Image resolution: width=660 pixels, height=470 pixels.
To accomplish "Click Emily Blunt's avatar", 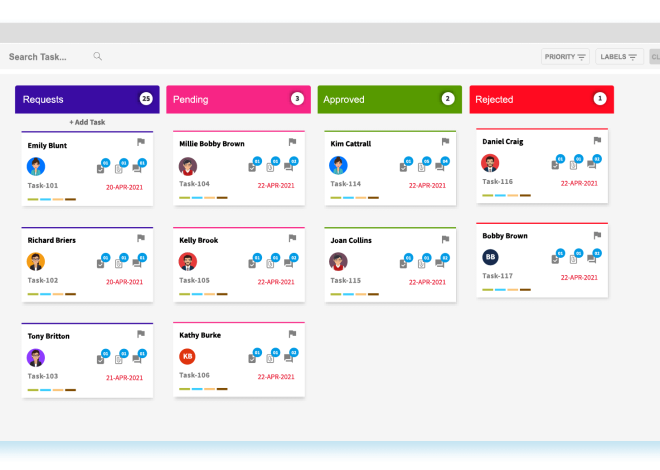I will [36, 167].
